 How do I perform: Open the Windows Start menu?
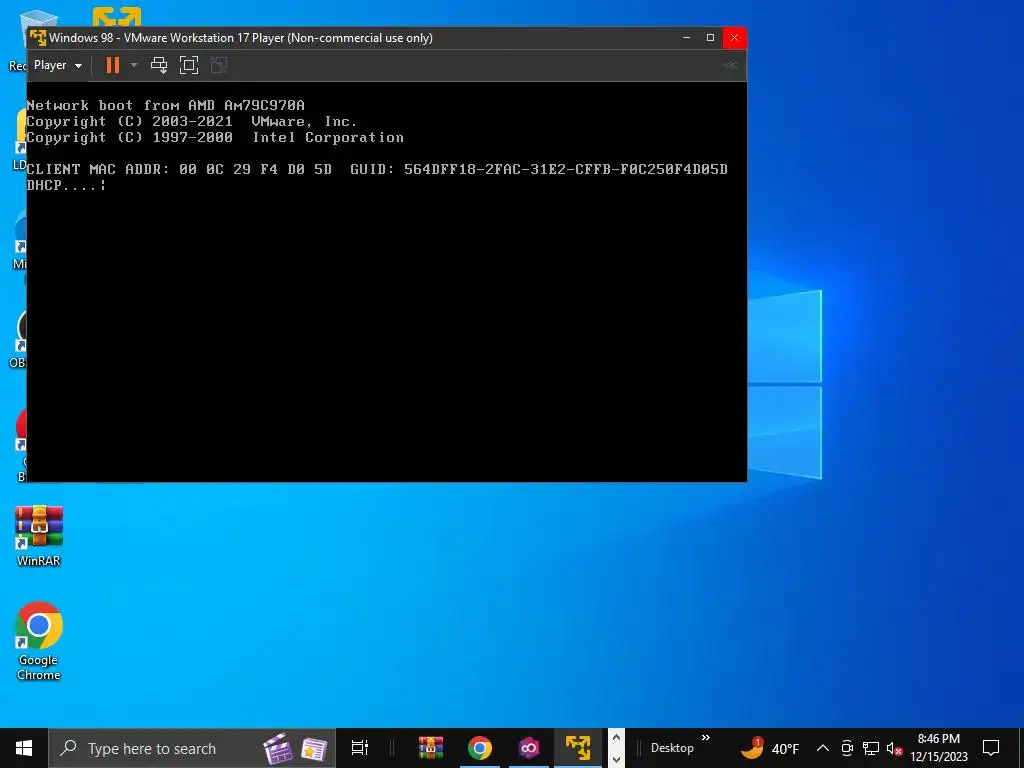(24, 748)
